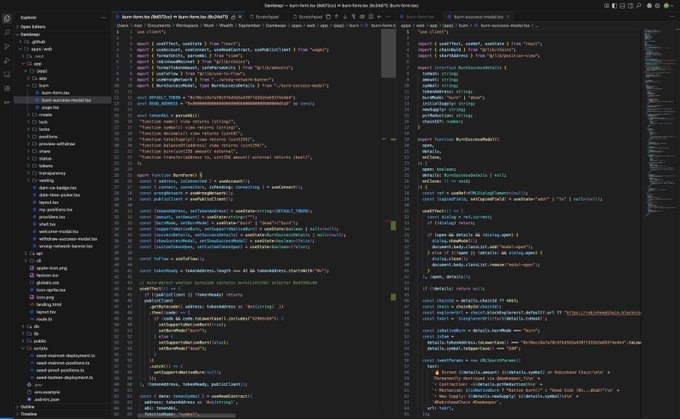Open globals.css file
The image size is (680, 419).
tap(47, 282)
